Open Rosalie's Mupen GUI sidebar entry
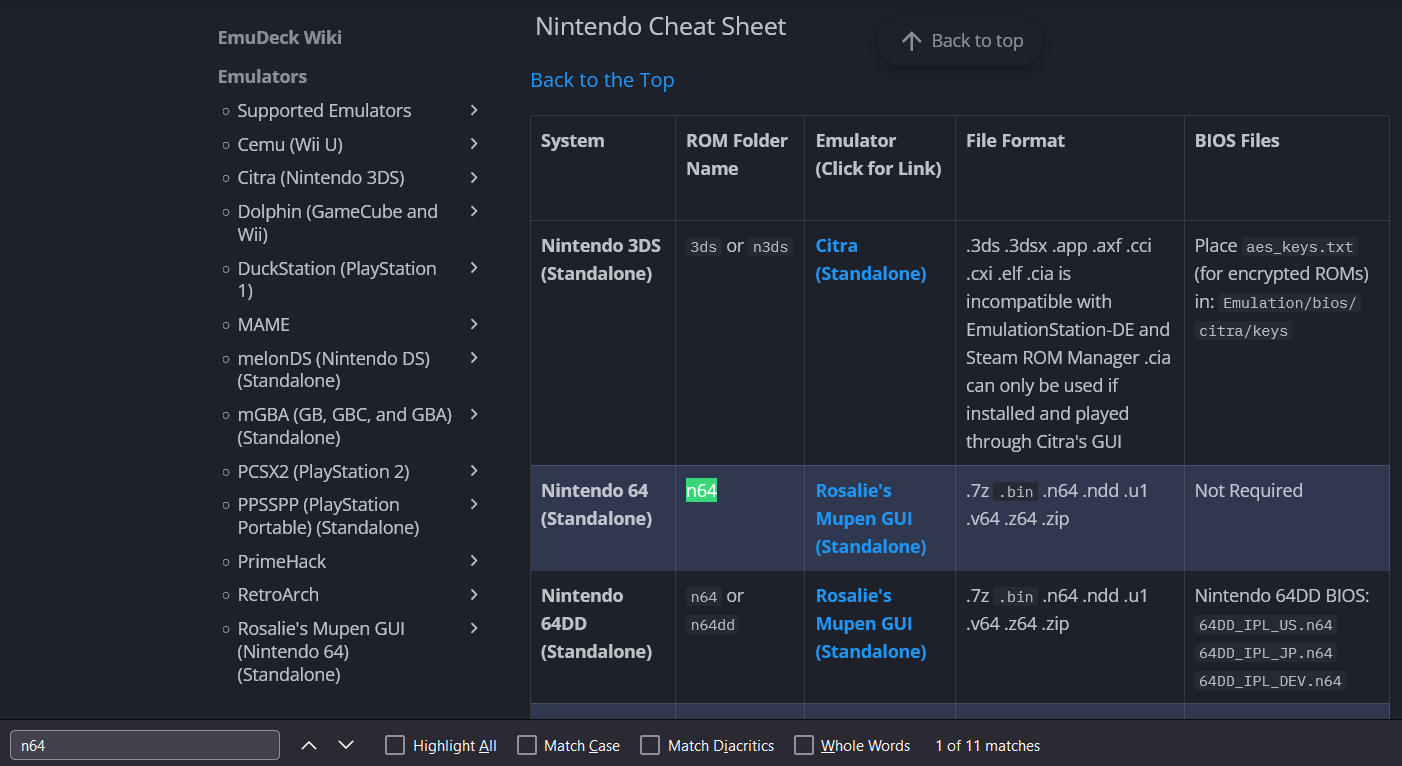 321,651
